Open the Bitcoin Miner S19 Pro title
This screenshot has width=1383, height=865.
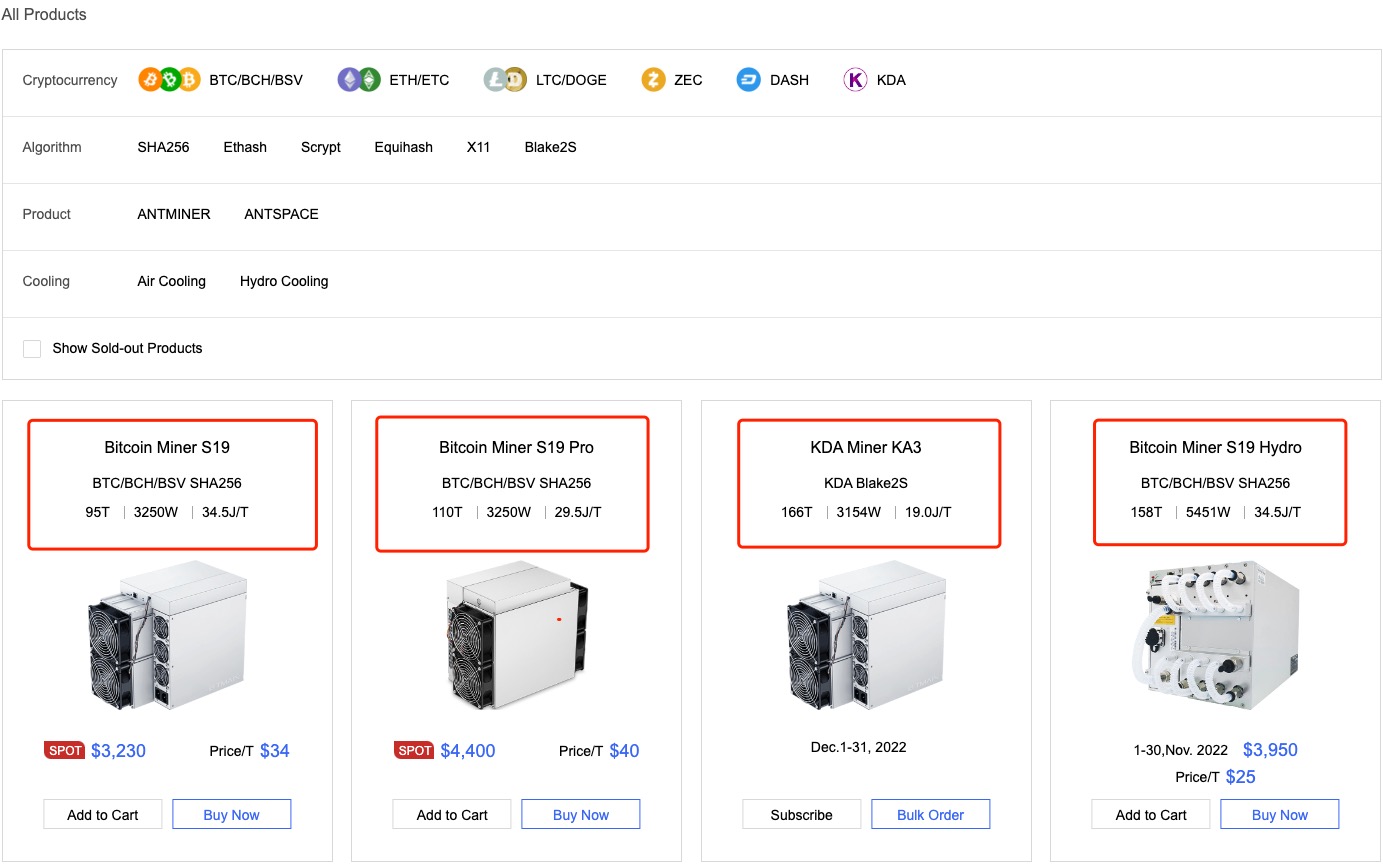[517, 447]
